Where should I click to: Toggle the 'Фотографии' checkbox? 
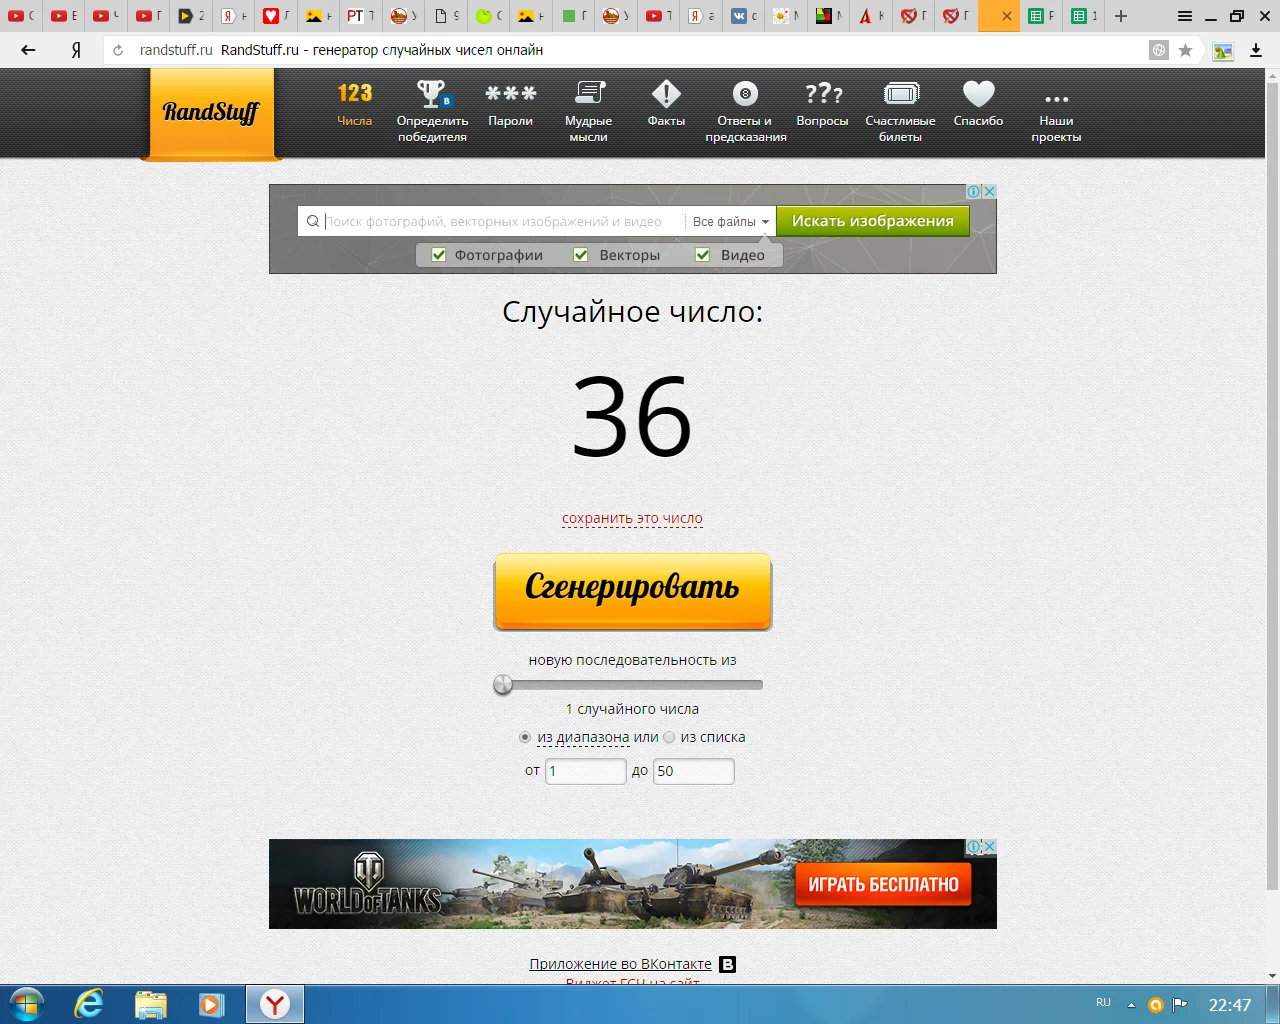pos(438,255)
